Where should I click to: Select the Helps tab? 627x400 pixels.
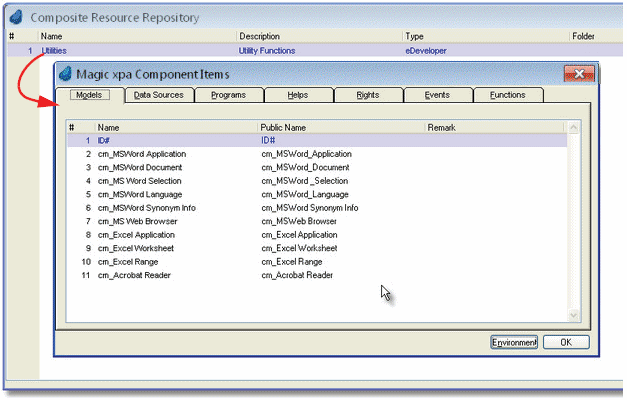(x=298, y=95)
